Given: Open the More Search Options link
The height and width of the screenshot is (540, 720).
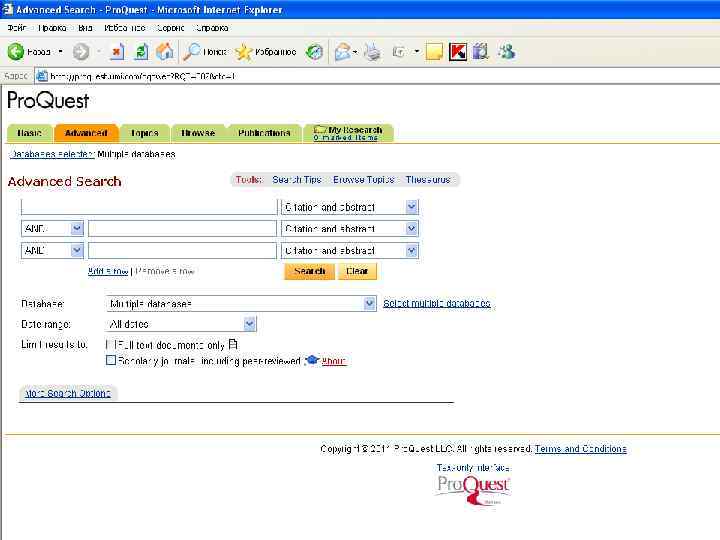Looking at the screenshot, I should pyautogui.click(x=68, y=394).
